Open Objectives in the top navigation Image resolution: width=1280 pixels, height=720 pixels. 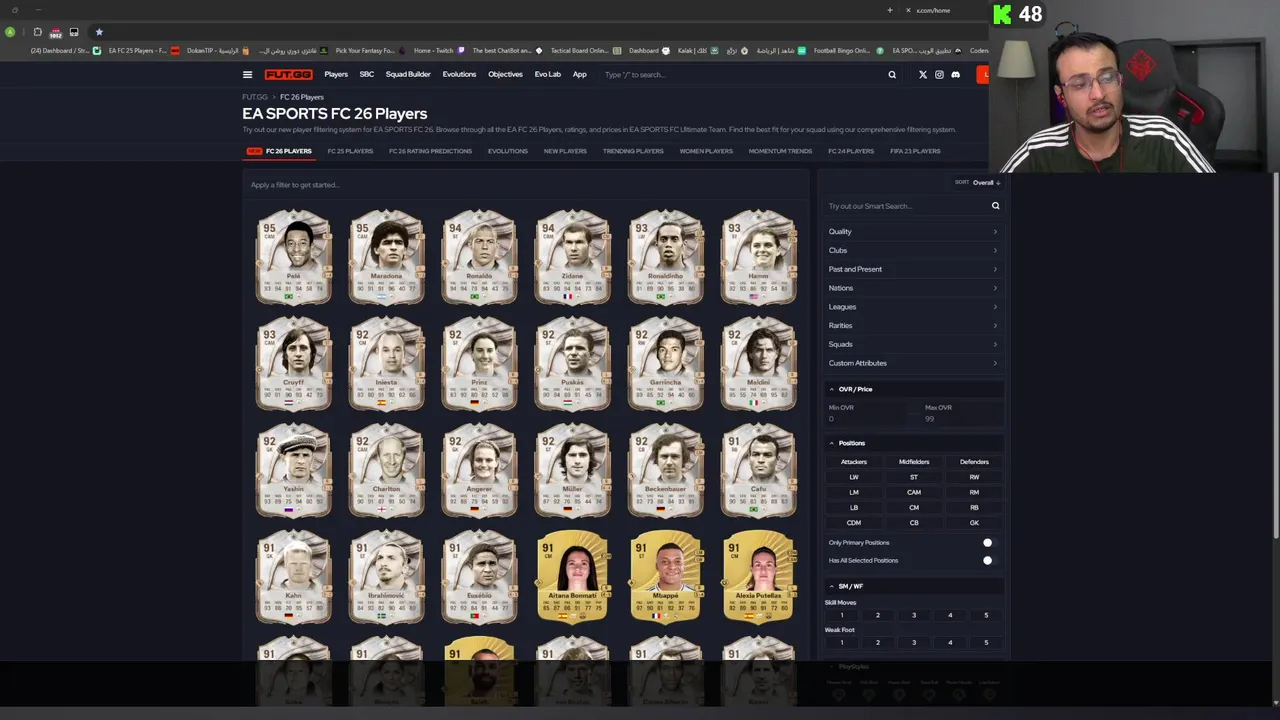[x=505, y=74]
